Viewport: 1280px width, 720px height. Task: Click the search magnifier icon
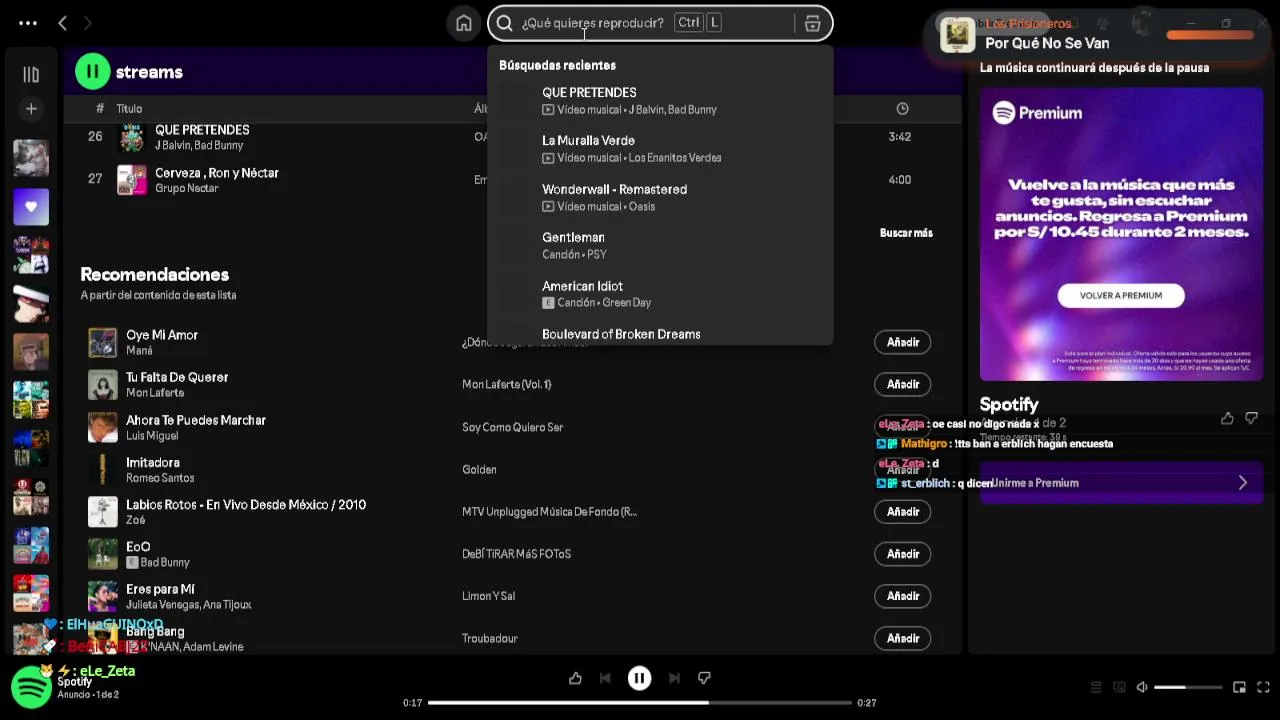[x=505, y=23]
